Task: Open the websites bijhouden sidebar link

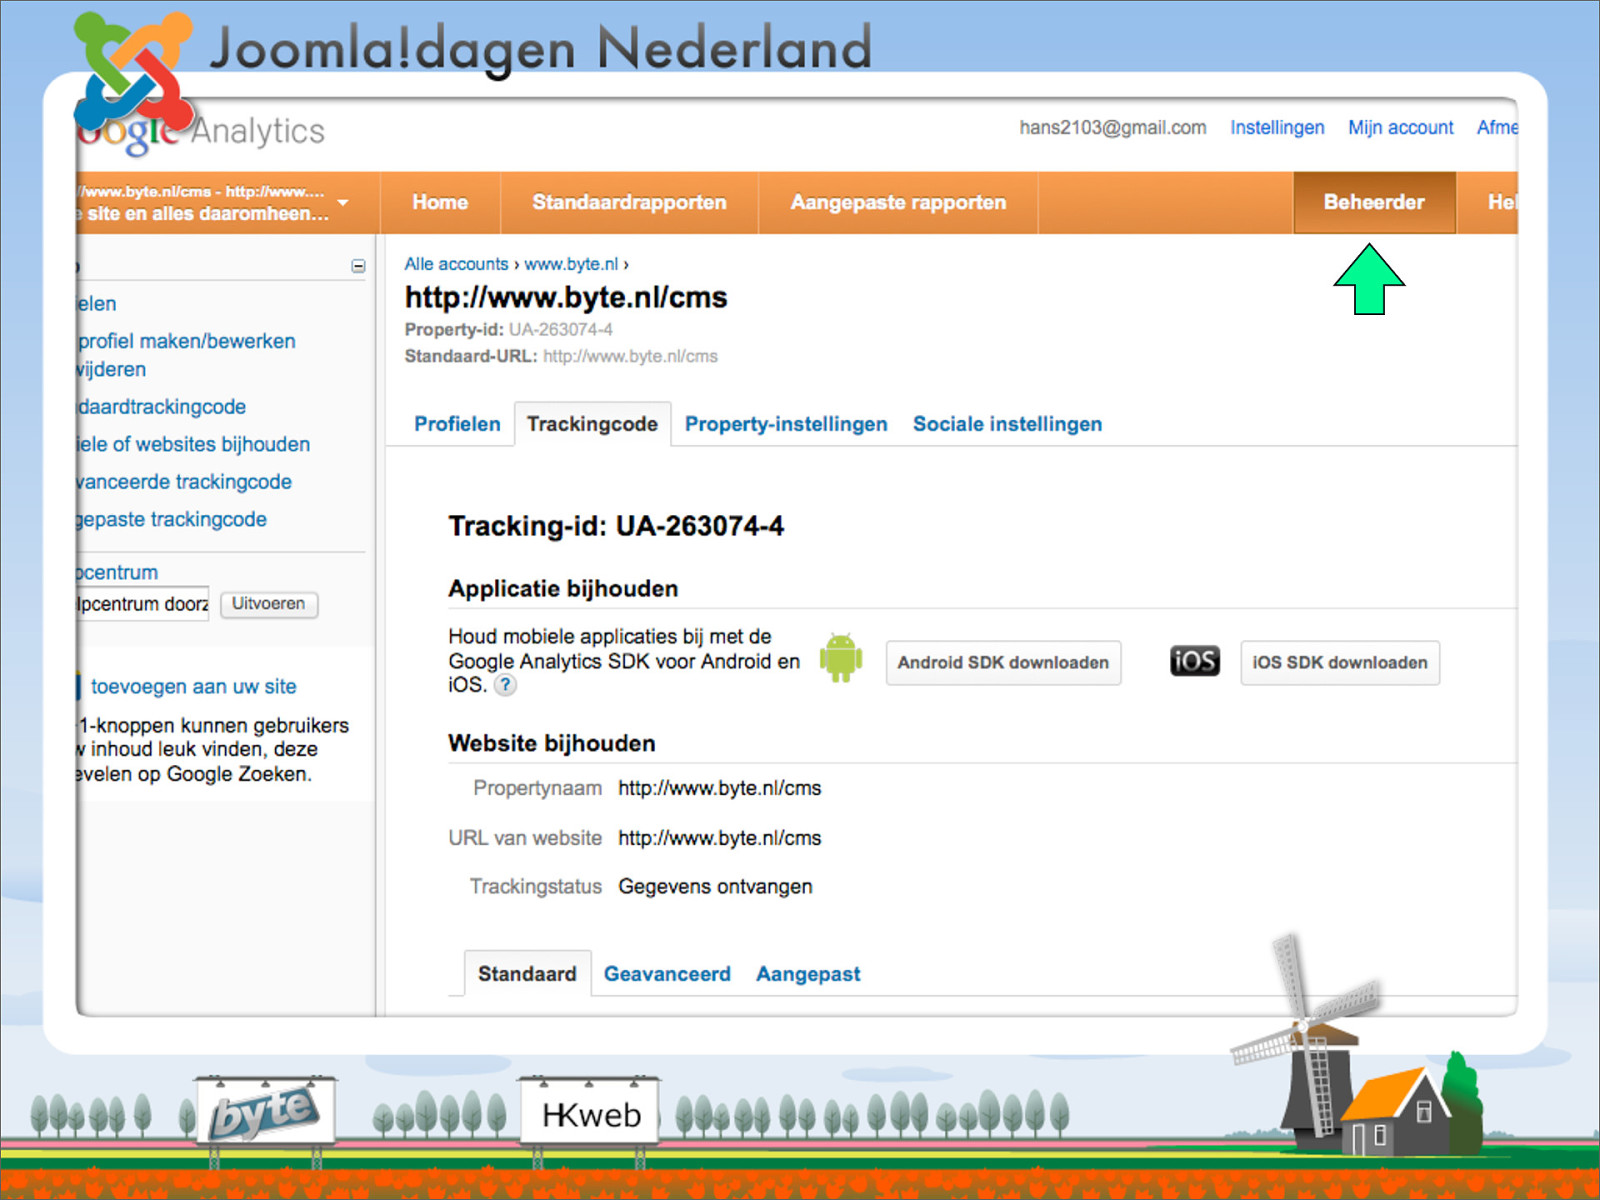Action: point(193,444)
